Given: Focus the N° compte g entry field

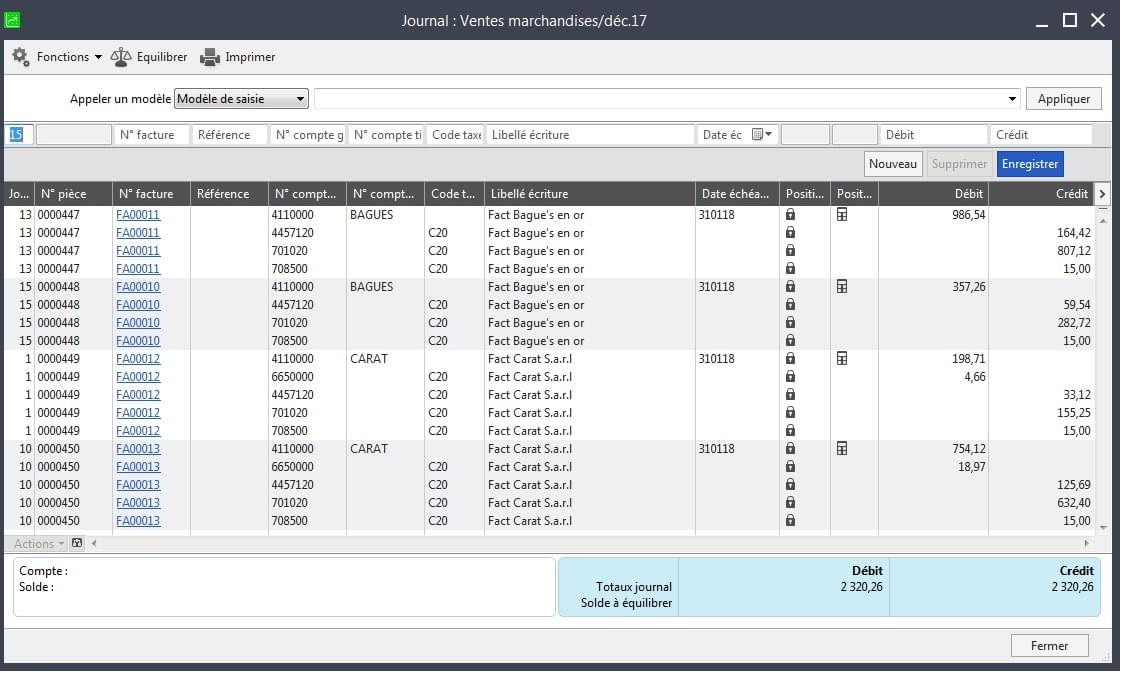Looking at the screenshot, I should pyautogui.click(x=308, y=135).
